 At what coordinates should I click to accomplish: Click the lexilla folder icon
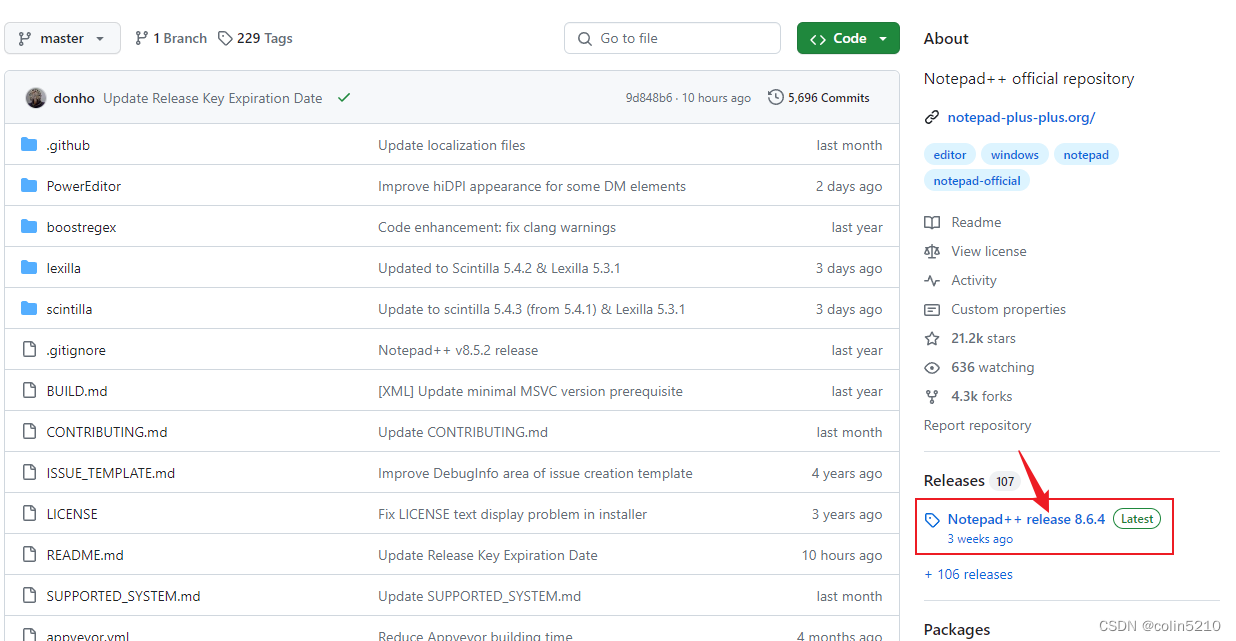pos(29,268)
